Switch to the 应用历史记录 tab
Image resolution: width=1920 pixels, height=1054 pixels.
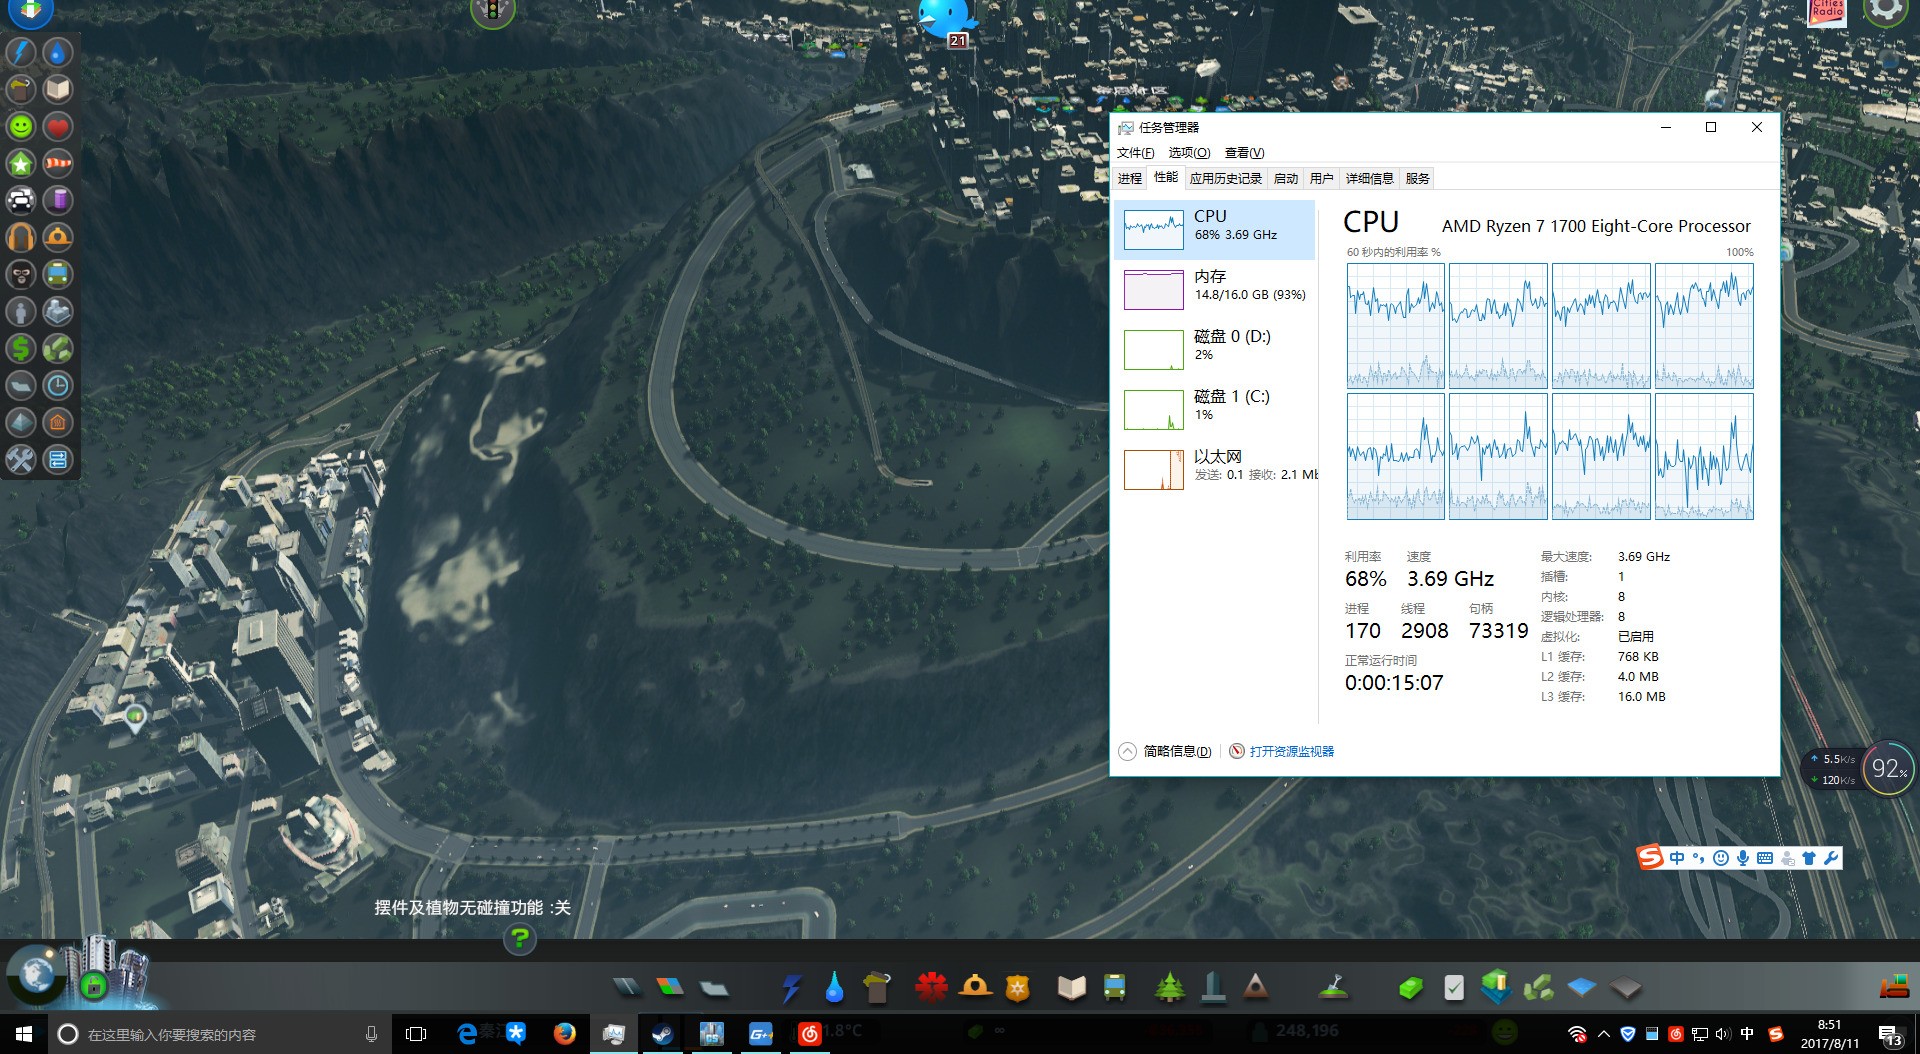[x=1226, y=179]
